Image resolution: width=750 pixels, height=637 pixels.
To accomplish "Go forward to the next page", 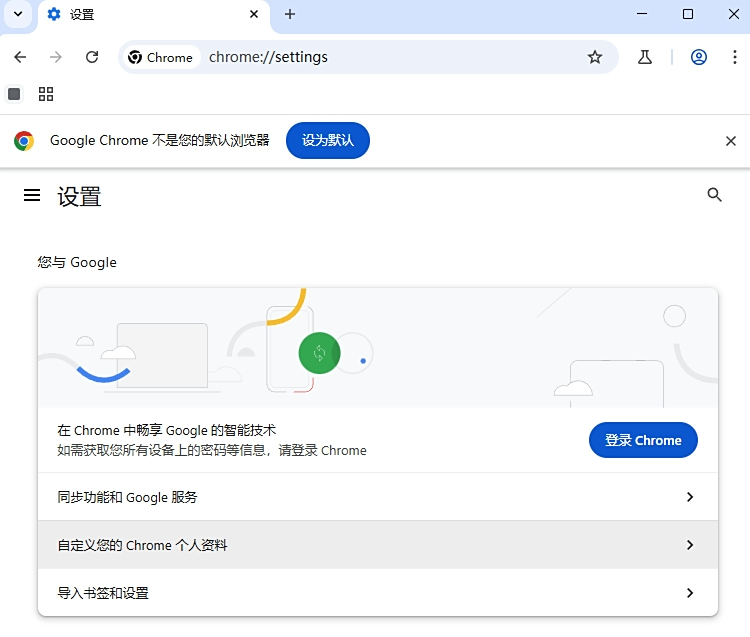I will coord(56,57).
